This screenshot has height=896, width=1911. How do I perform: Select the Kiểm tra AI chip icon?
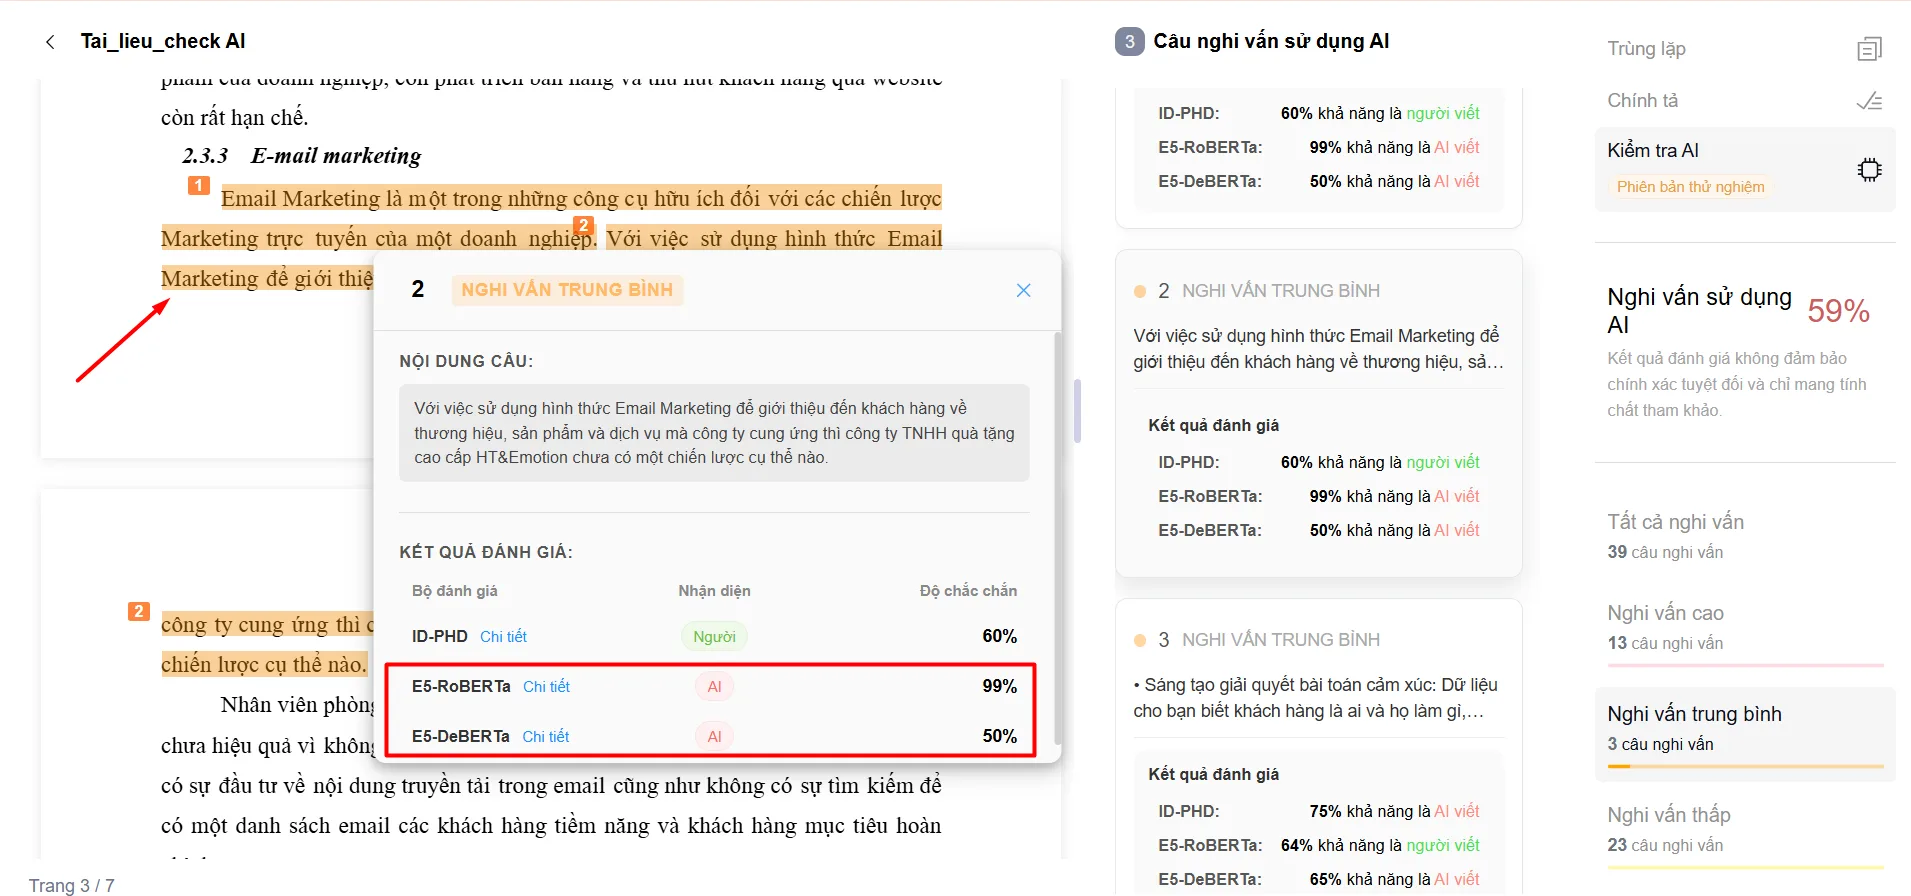click(1869, 169)
